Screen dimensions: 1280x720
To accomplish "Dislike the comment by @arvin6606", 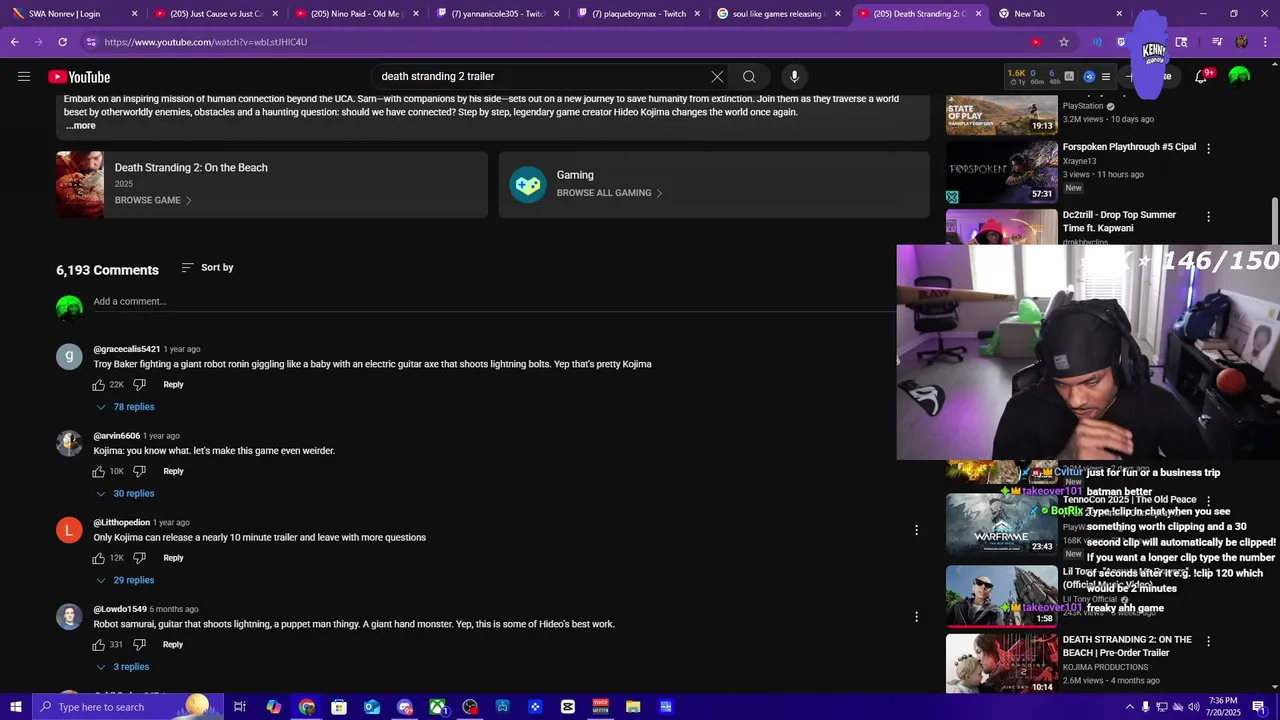I will tap(140, 471).
